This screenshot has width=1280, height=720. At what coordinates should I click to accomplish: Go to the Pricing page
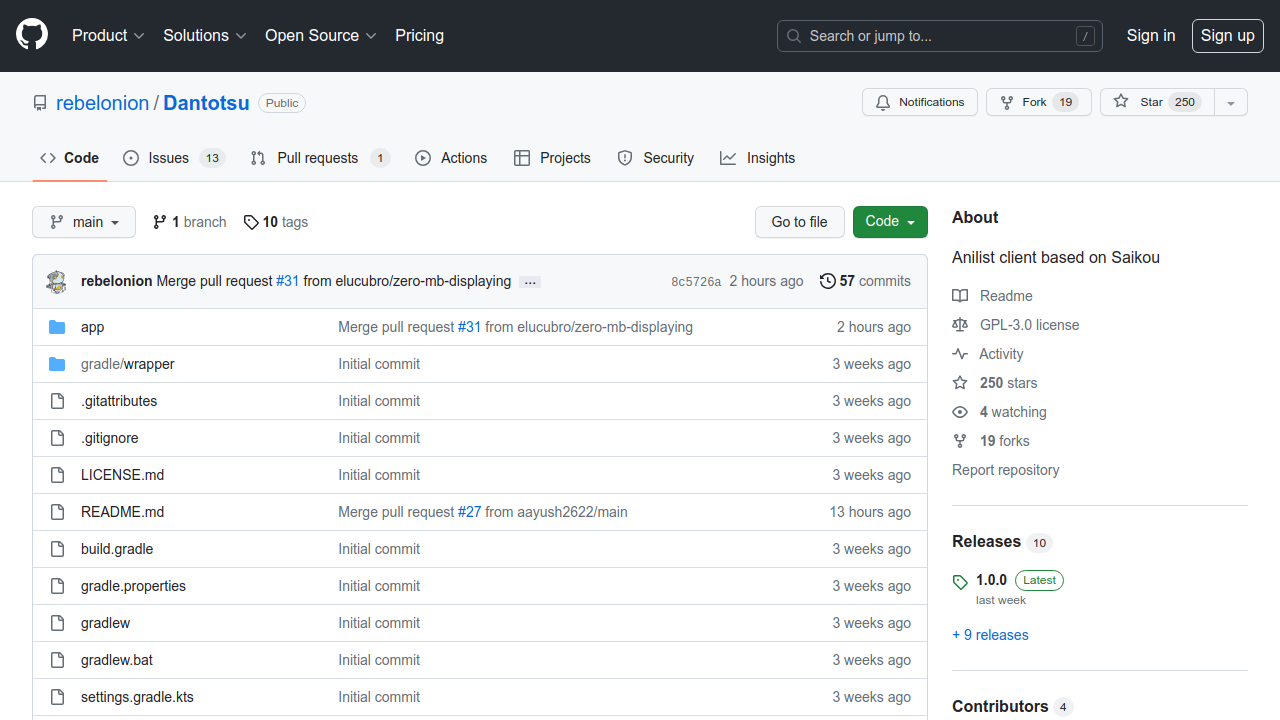(419, 36)
